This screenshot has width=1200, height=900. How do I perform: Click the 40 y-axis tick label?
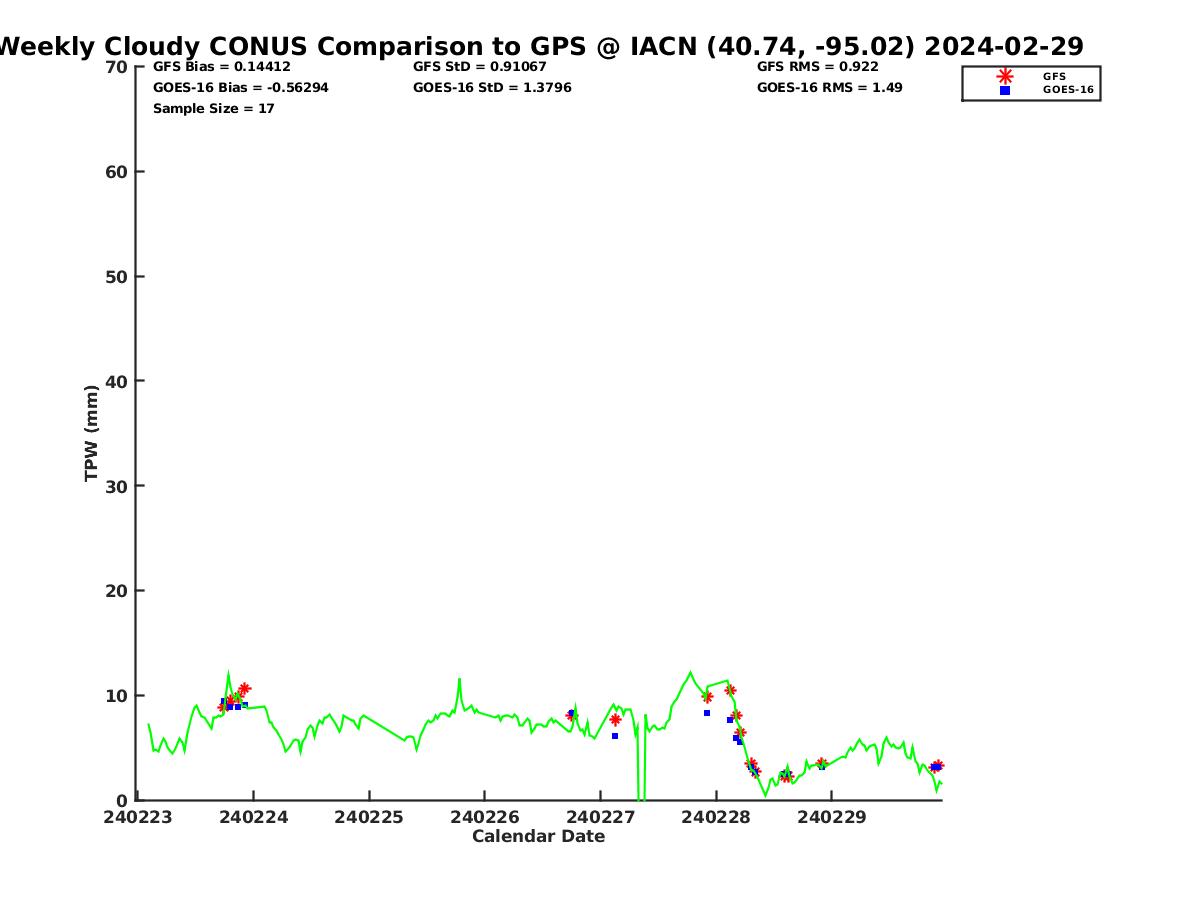click(x=117, y=381)
